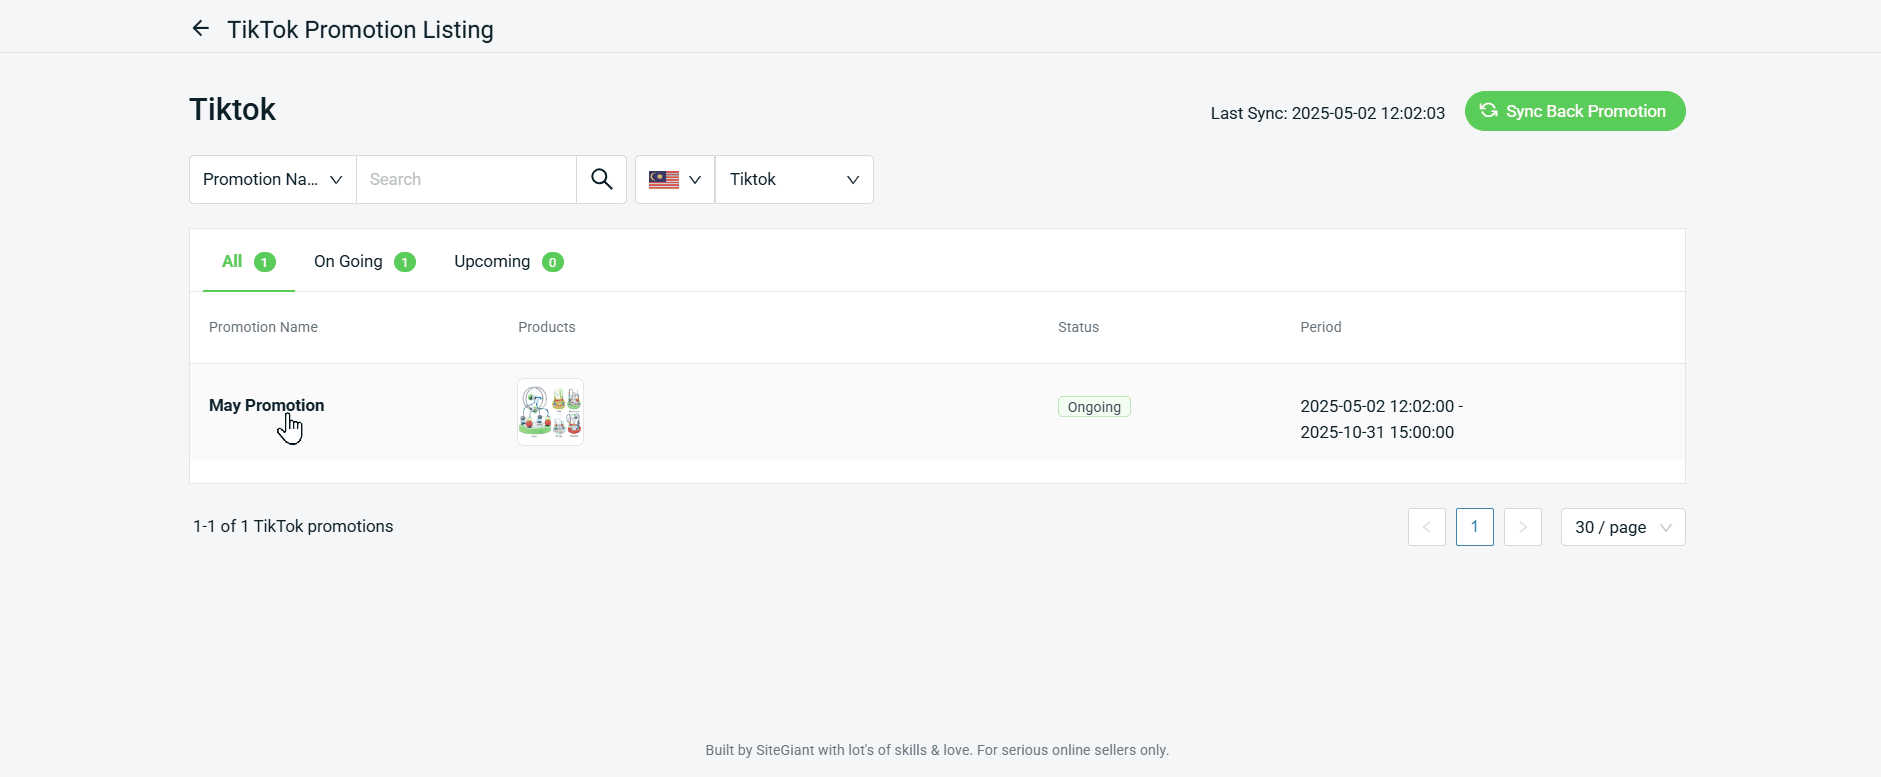This screenshot has height=777, width=1881.
Task: Click the May Promotion product thumbnail
Action: tap(550, 412)
